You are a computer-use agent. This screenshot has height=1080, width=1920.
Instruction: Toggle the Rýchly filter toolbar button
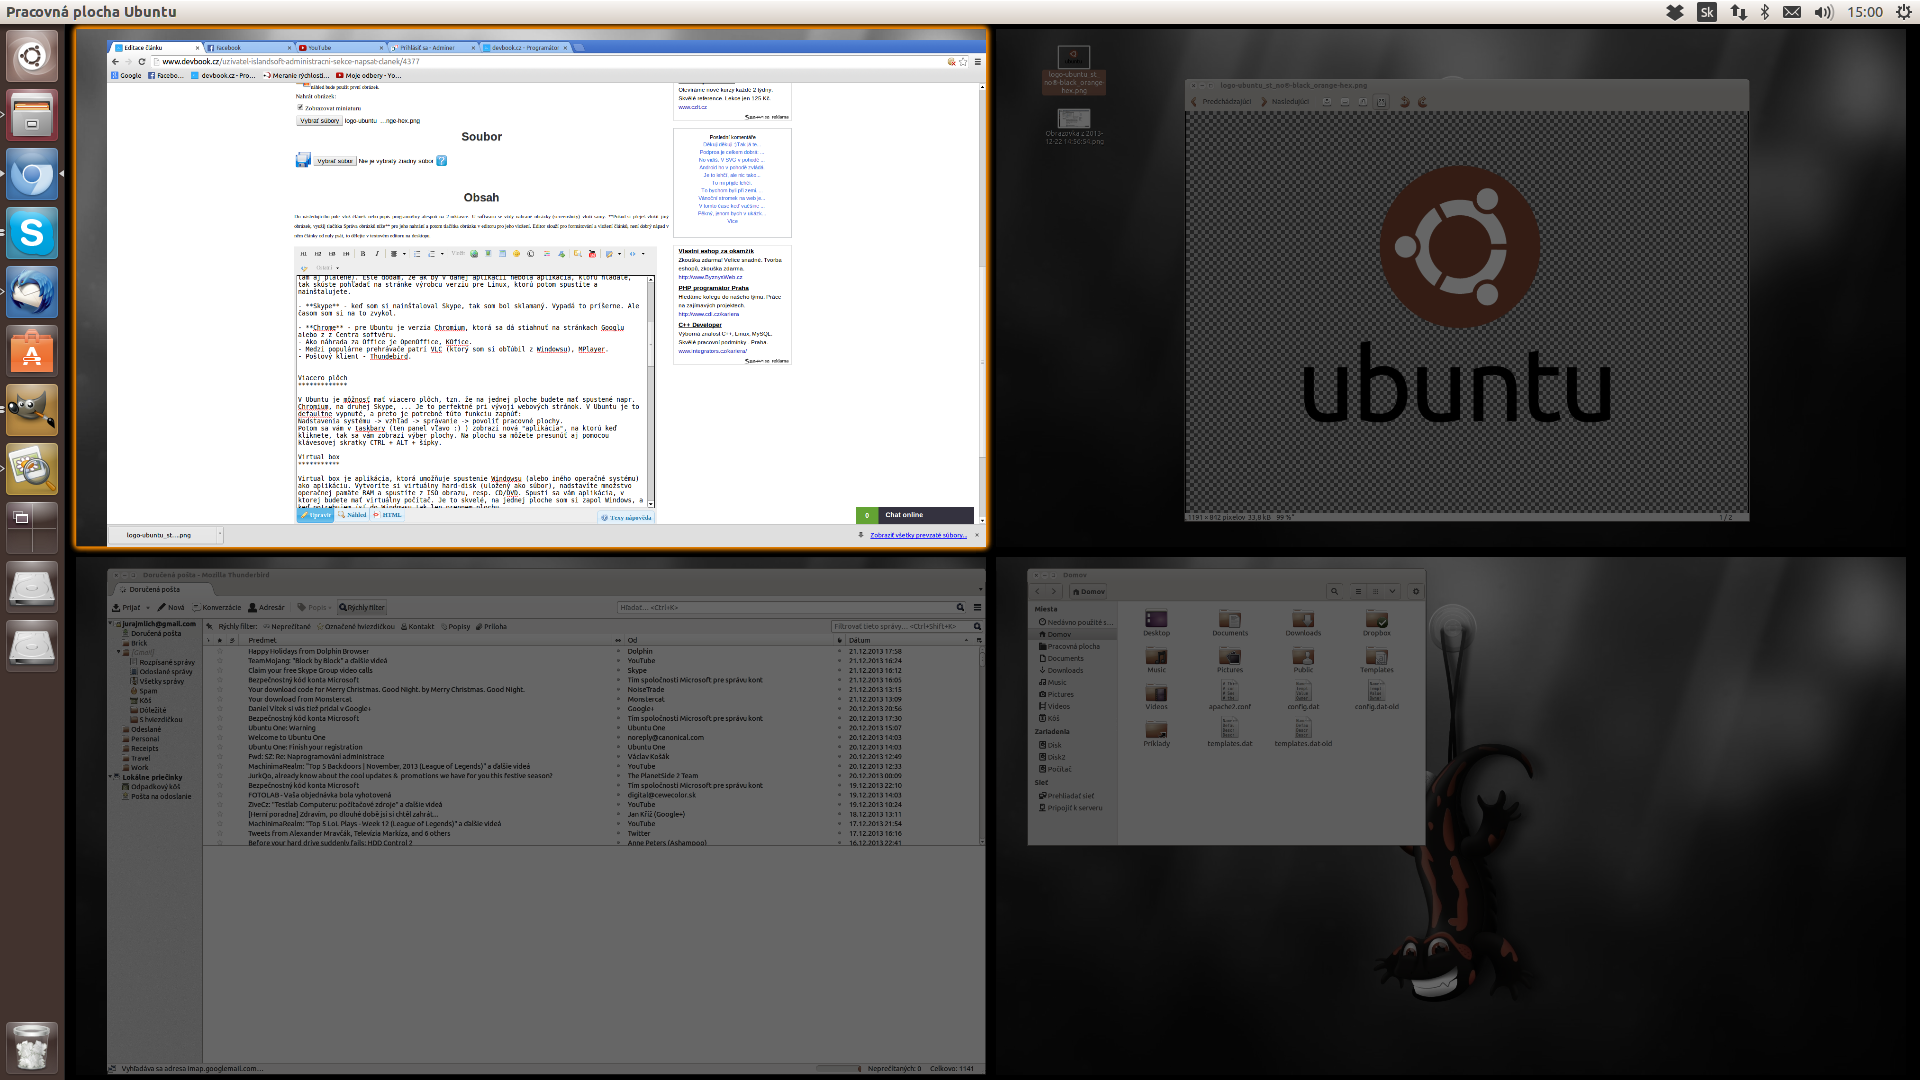pyautogui.click(x=362, y=607)
